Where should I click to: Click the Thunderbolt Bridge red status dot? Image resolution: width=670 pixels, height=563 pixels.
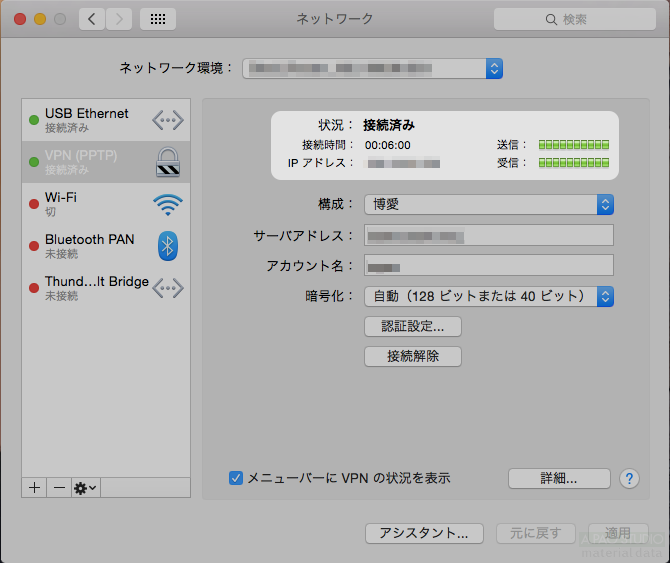pos(34,287)
